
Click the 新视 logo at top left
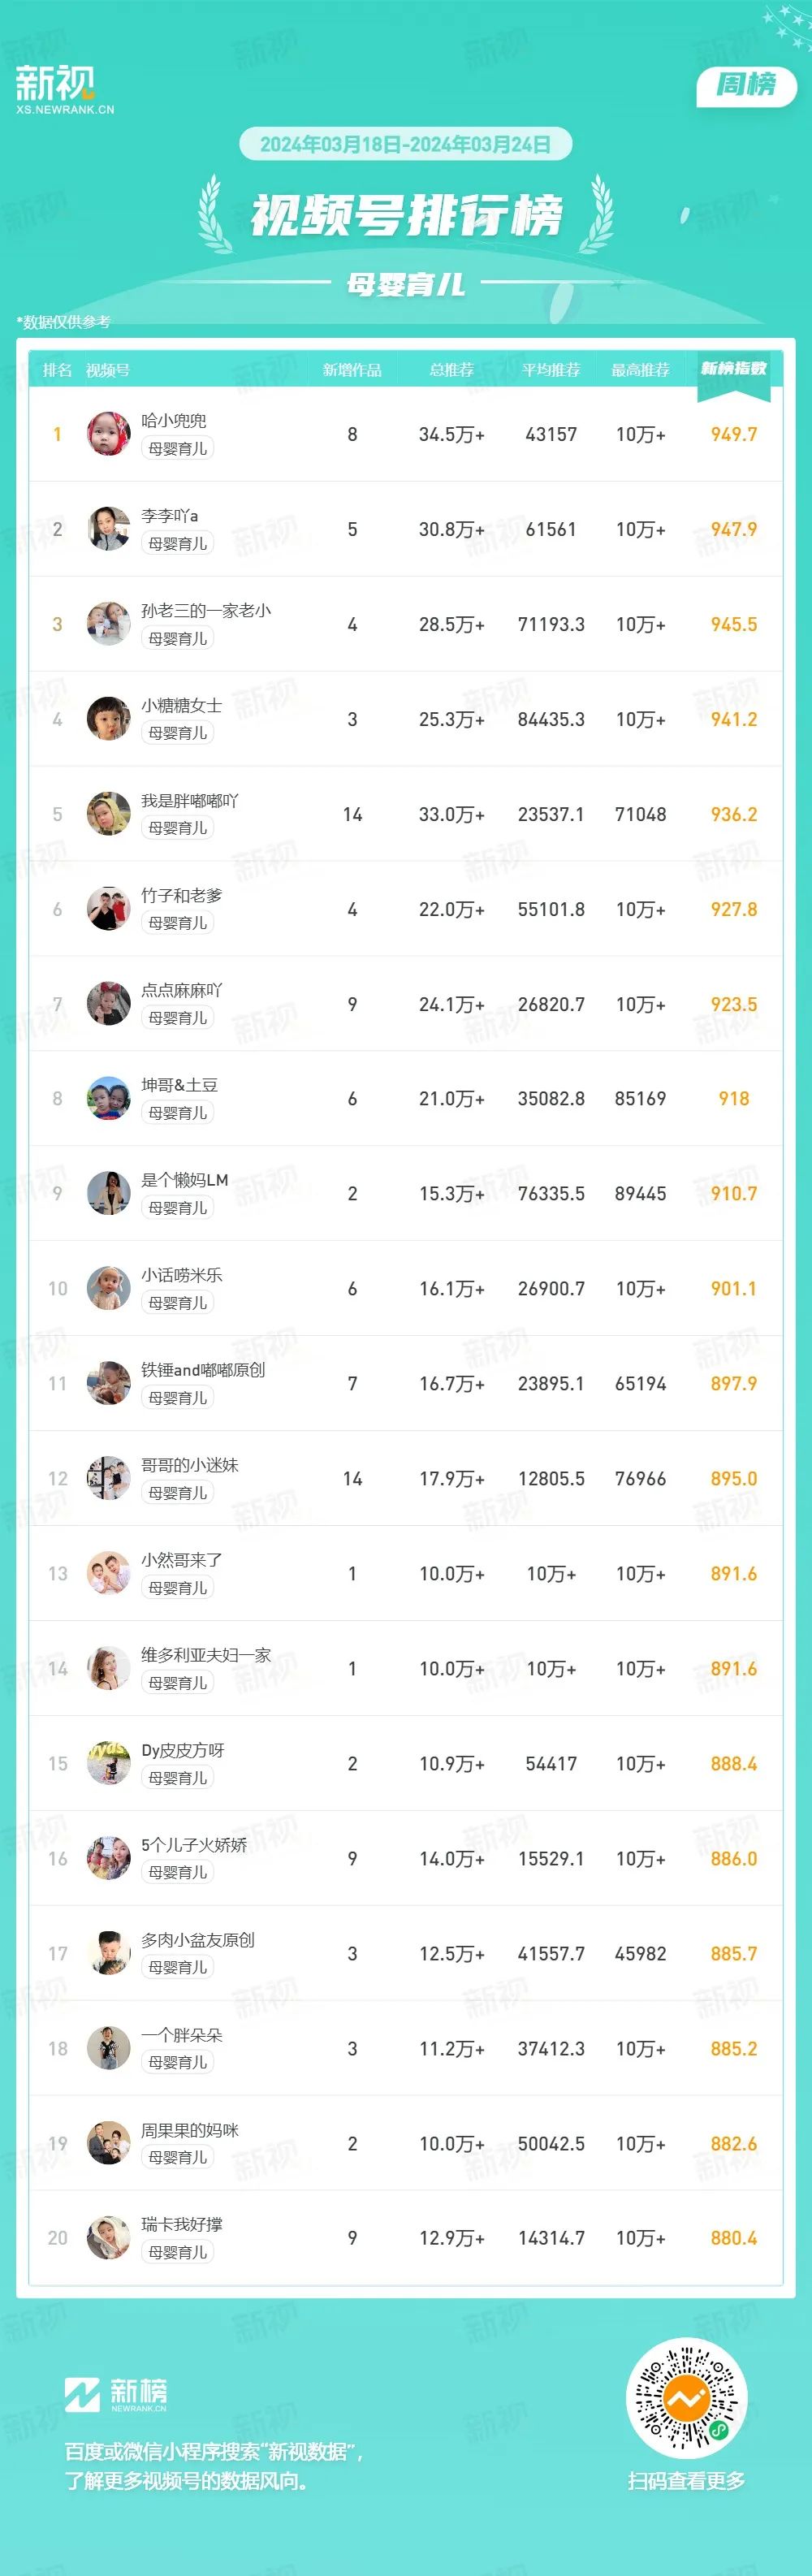tap(65, 90)
